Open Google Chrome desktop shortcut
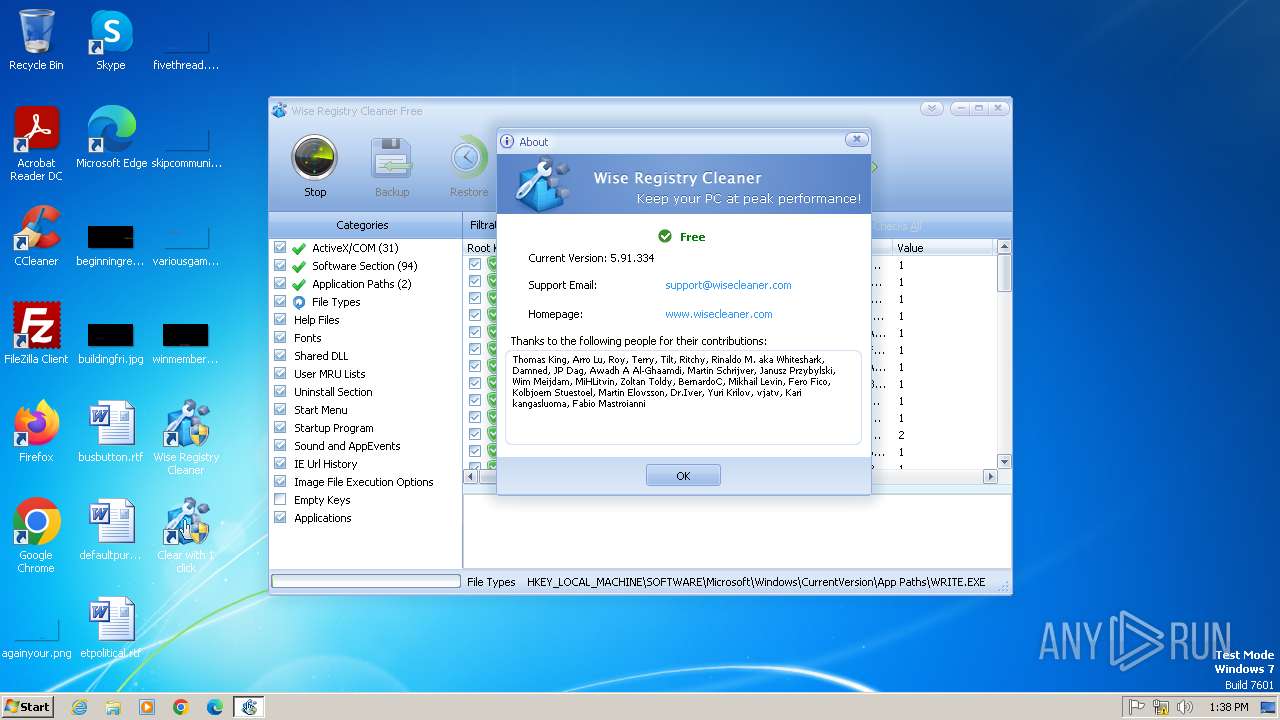 (x=36, y=536)
